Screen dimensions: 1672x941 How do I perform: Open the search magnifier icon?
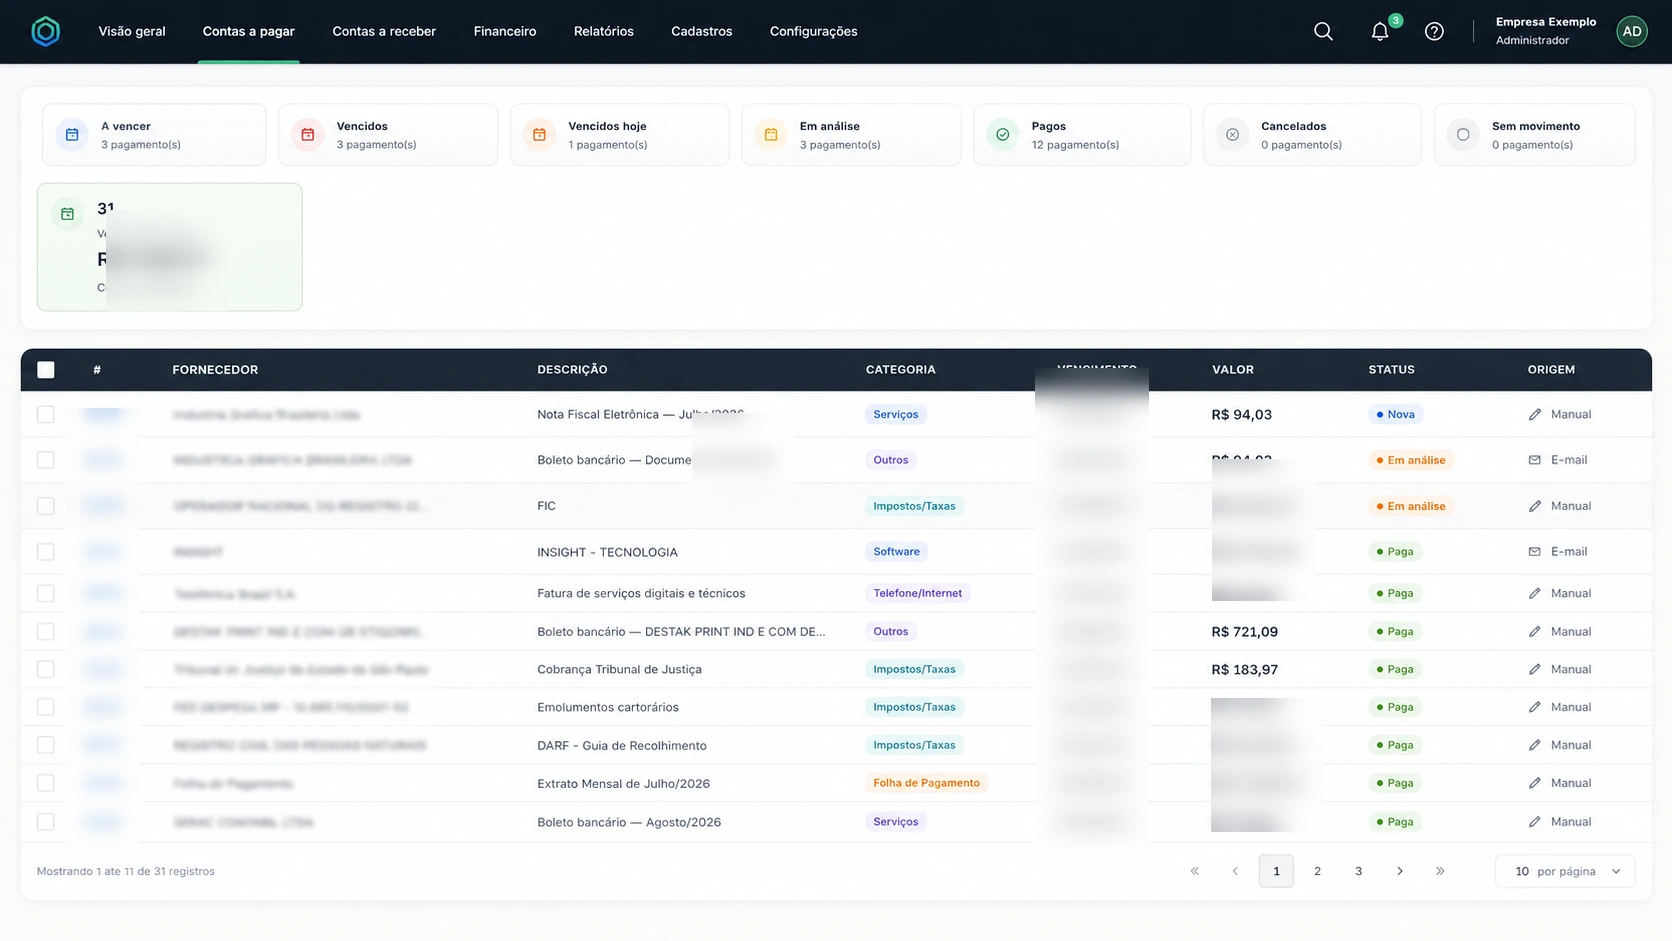[x=1323, y=31]
